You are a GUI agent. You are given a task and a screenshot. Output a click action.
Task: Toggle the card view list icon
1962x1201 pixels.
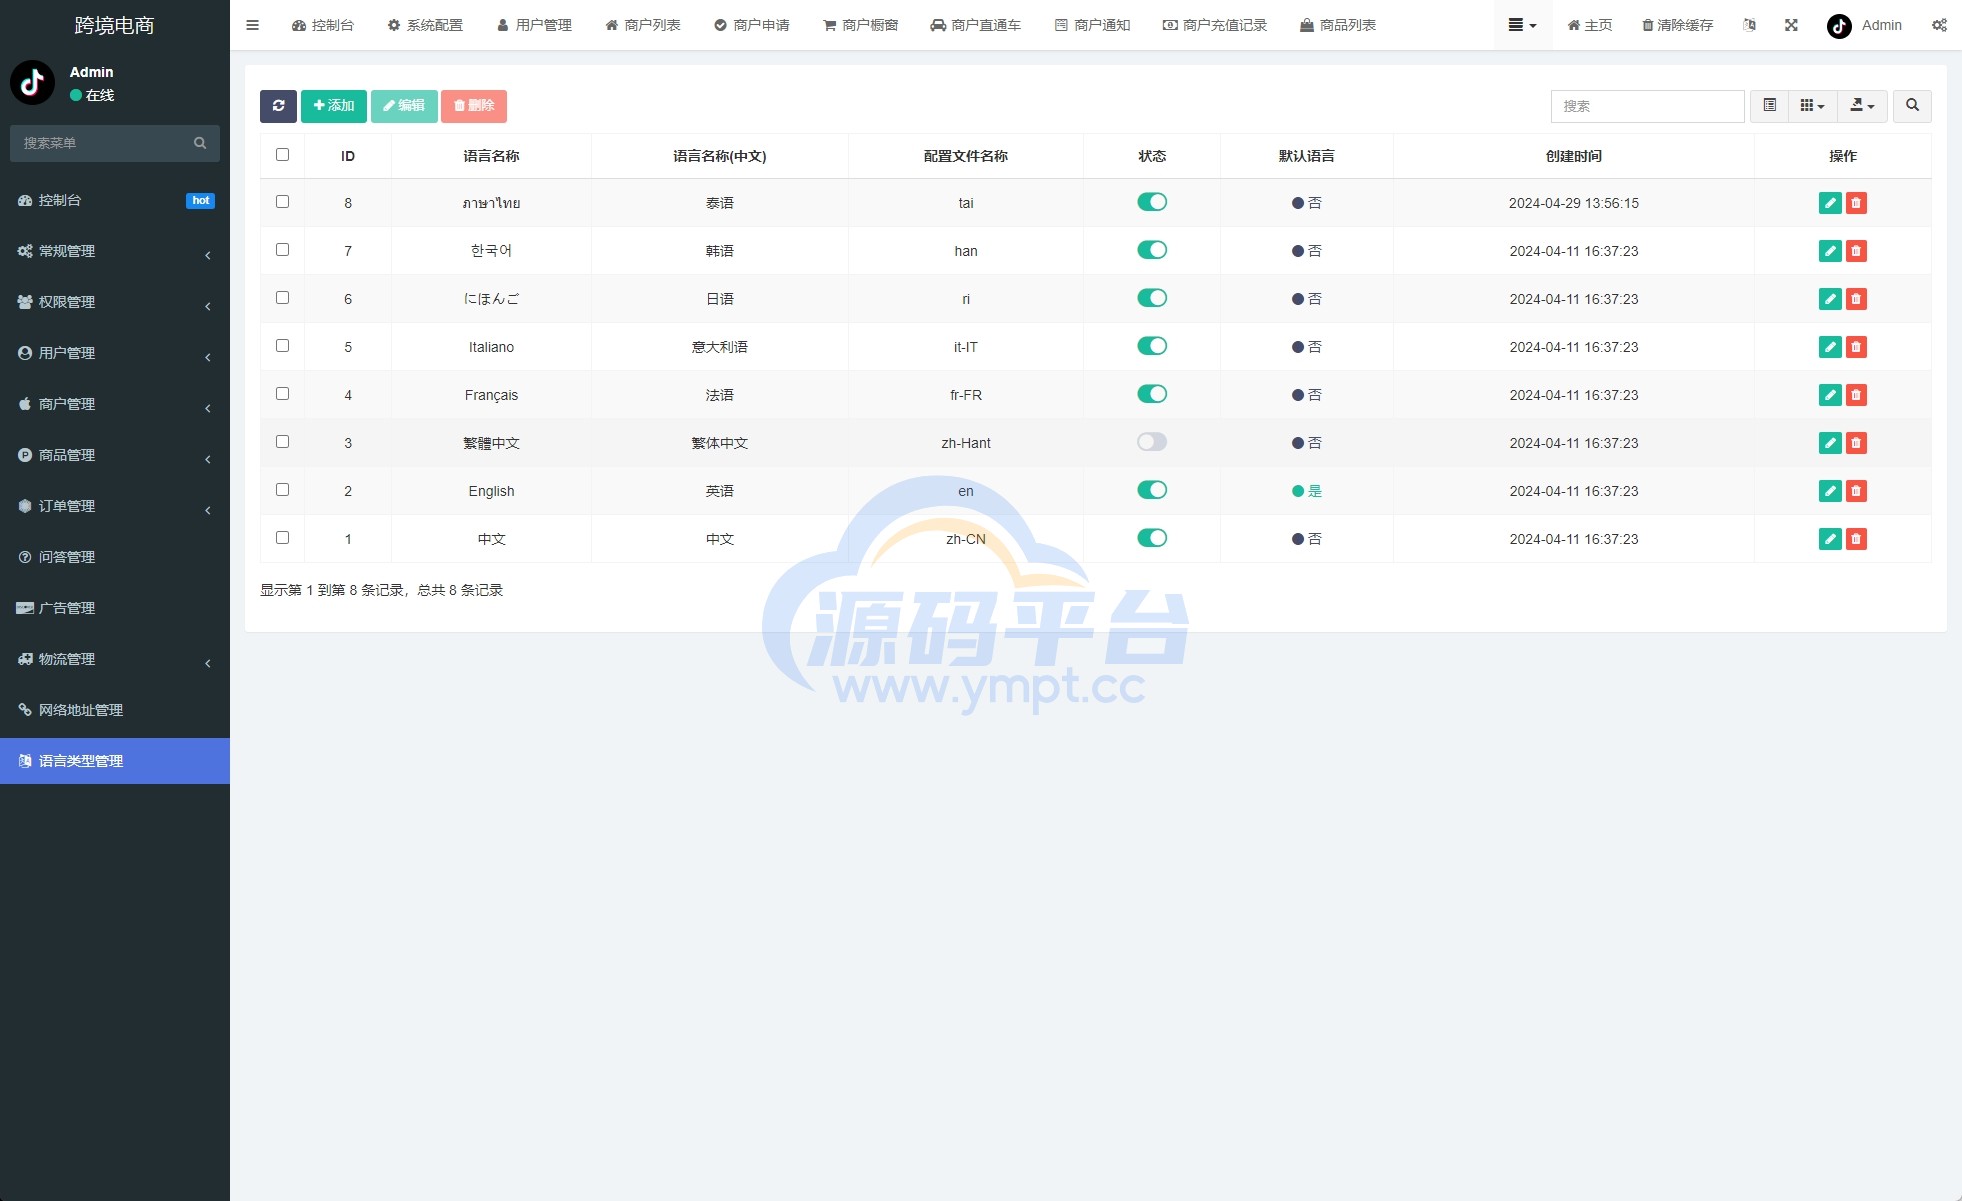tap(1769, 106)
